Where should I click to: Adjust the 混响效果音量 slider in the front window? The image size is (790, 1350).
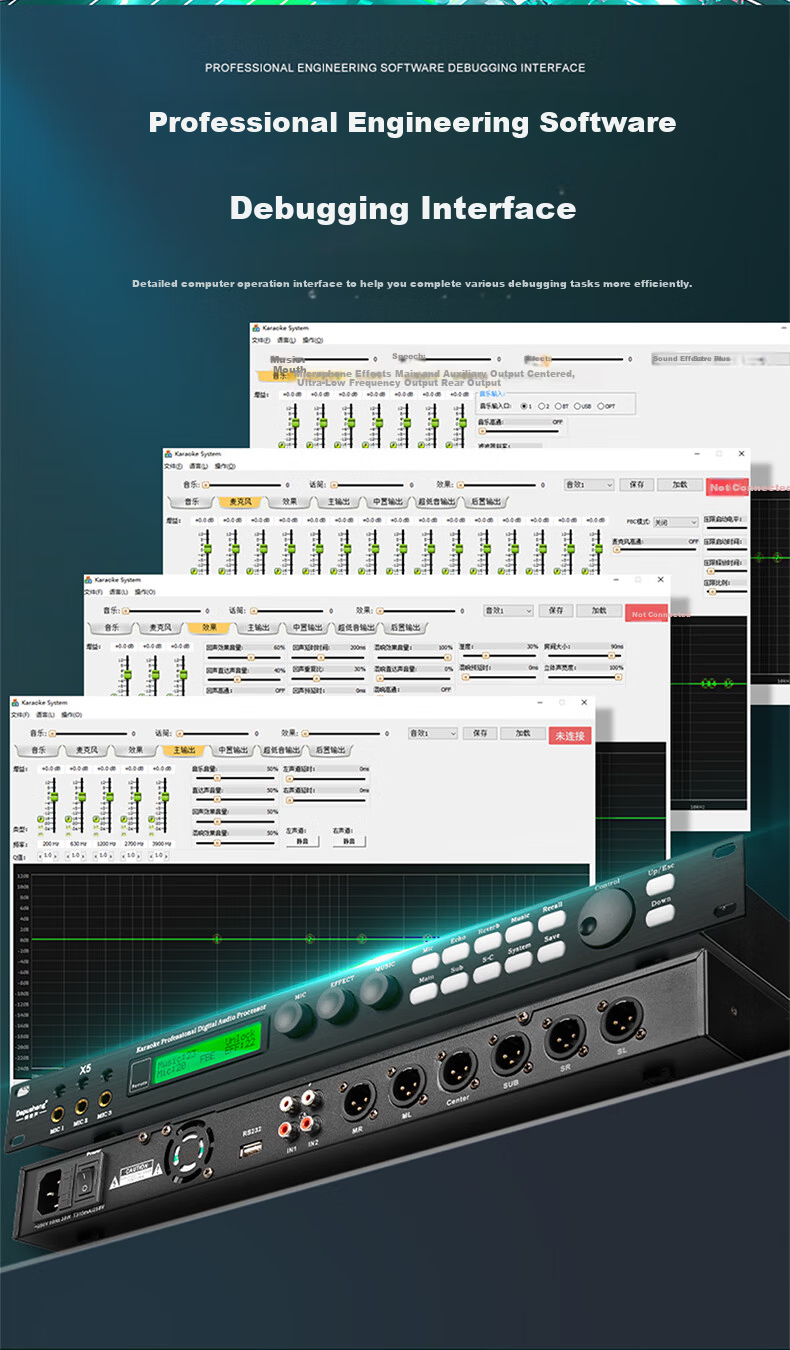pos(235,842)
